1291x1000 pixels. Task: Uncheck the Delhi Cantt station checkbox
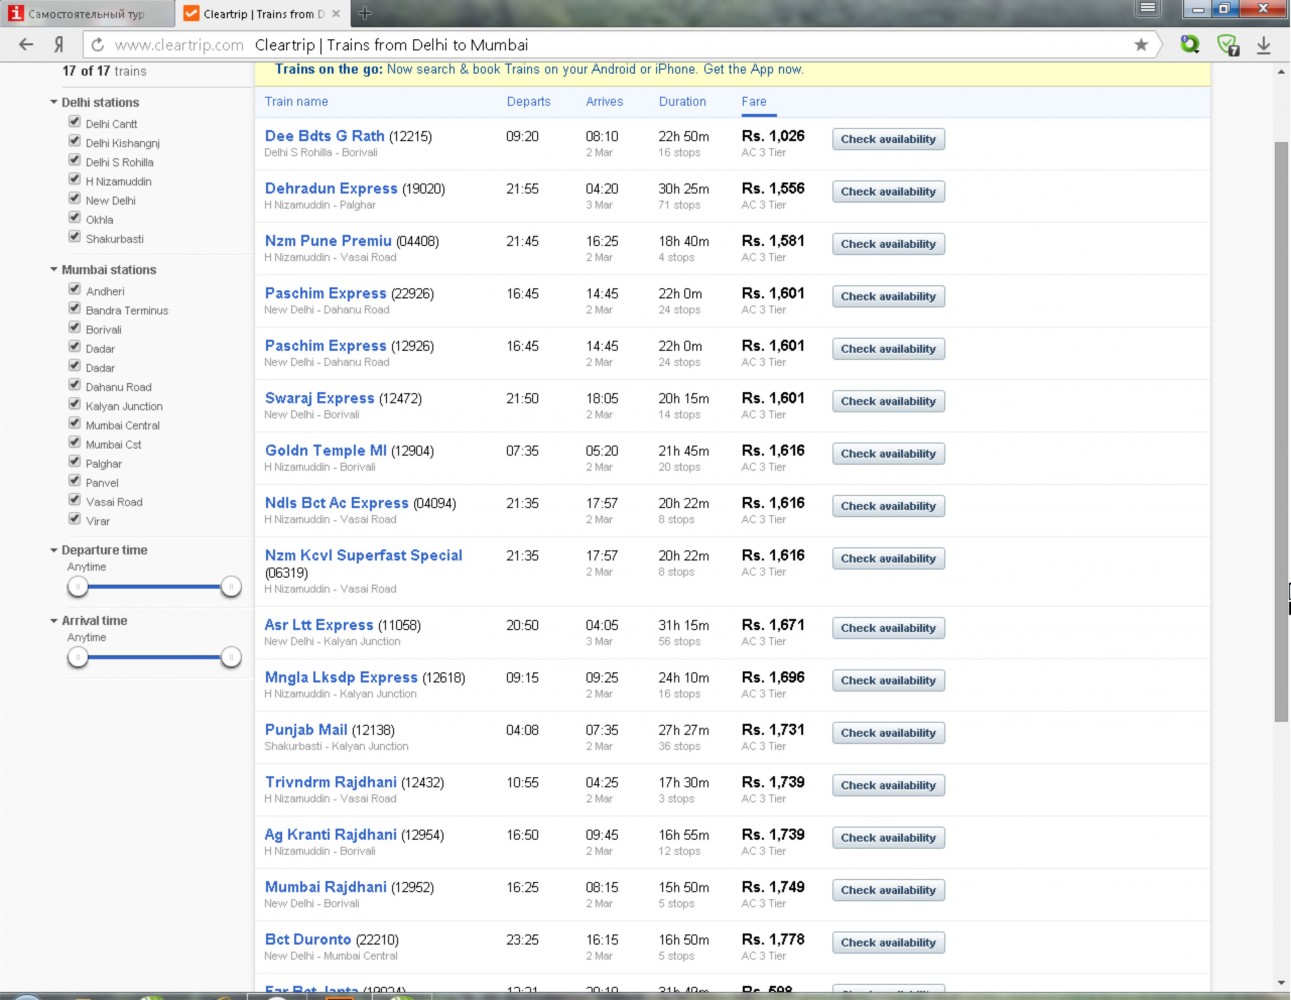pos(74,122)
